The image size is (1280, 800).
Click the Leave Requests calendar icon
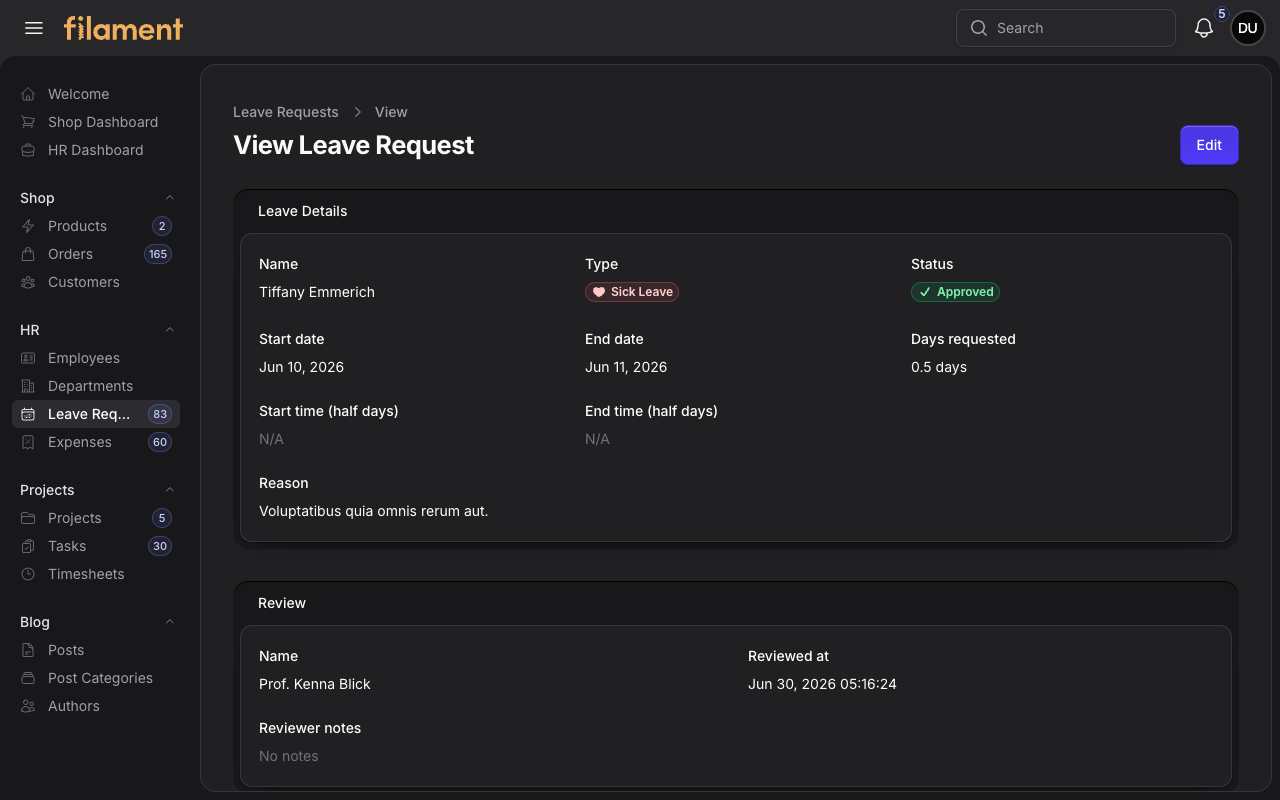28,414
